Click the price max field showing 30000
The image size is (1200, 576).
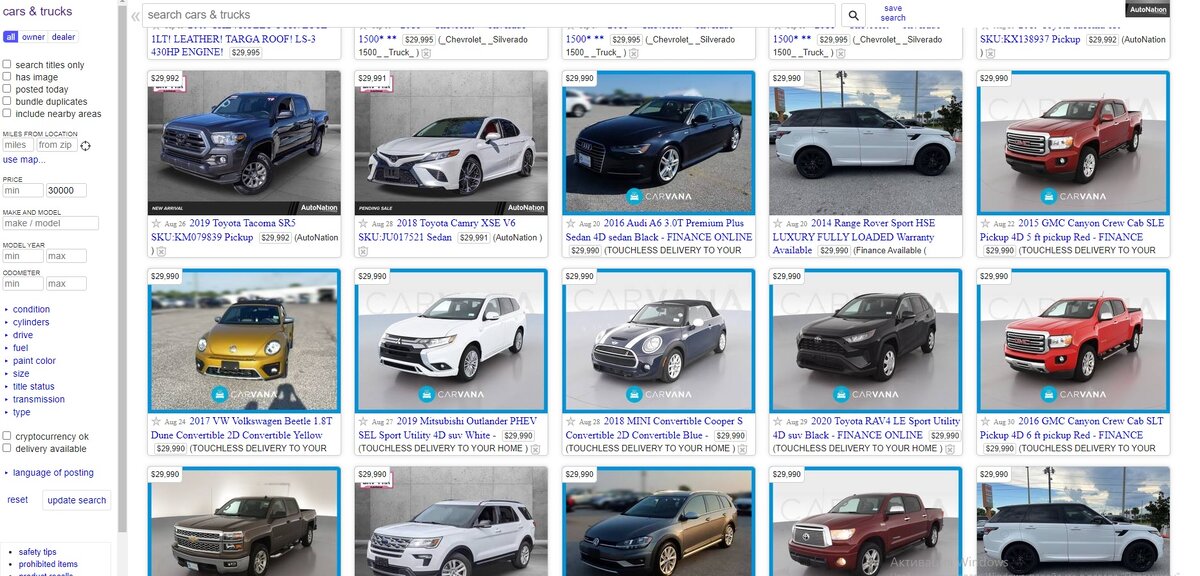point(67,190)
